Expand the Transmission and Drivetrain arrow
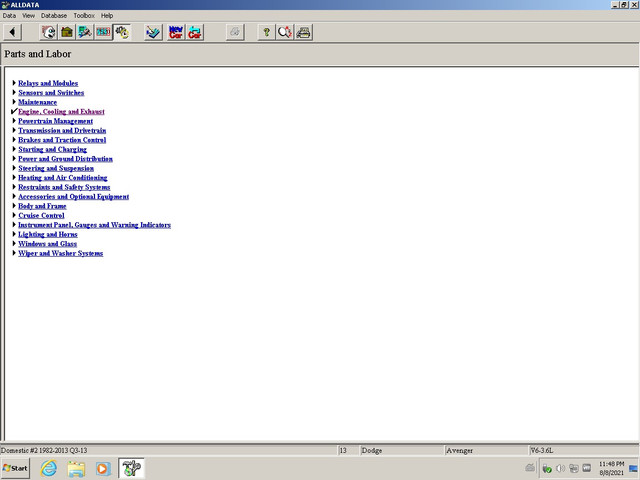Viewport: 640px width, 480px height. 14,130
